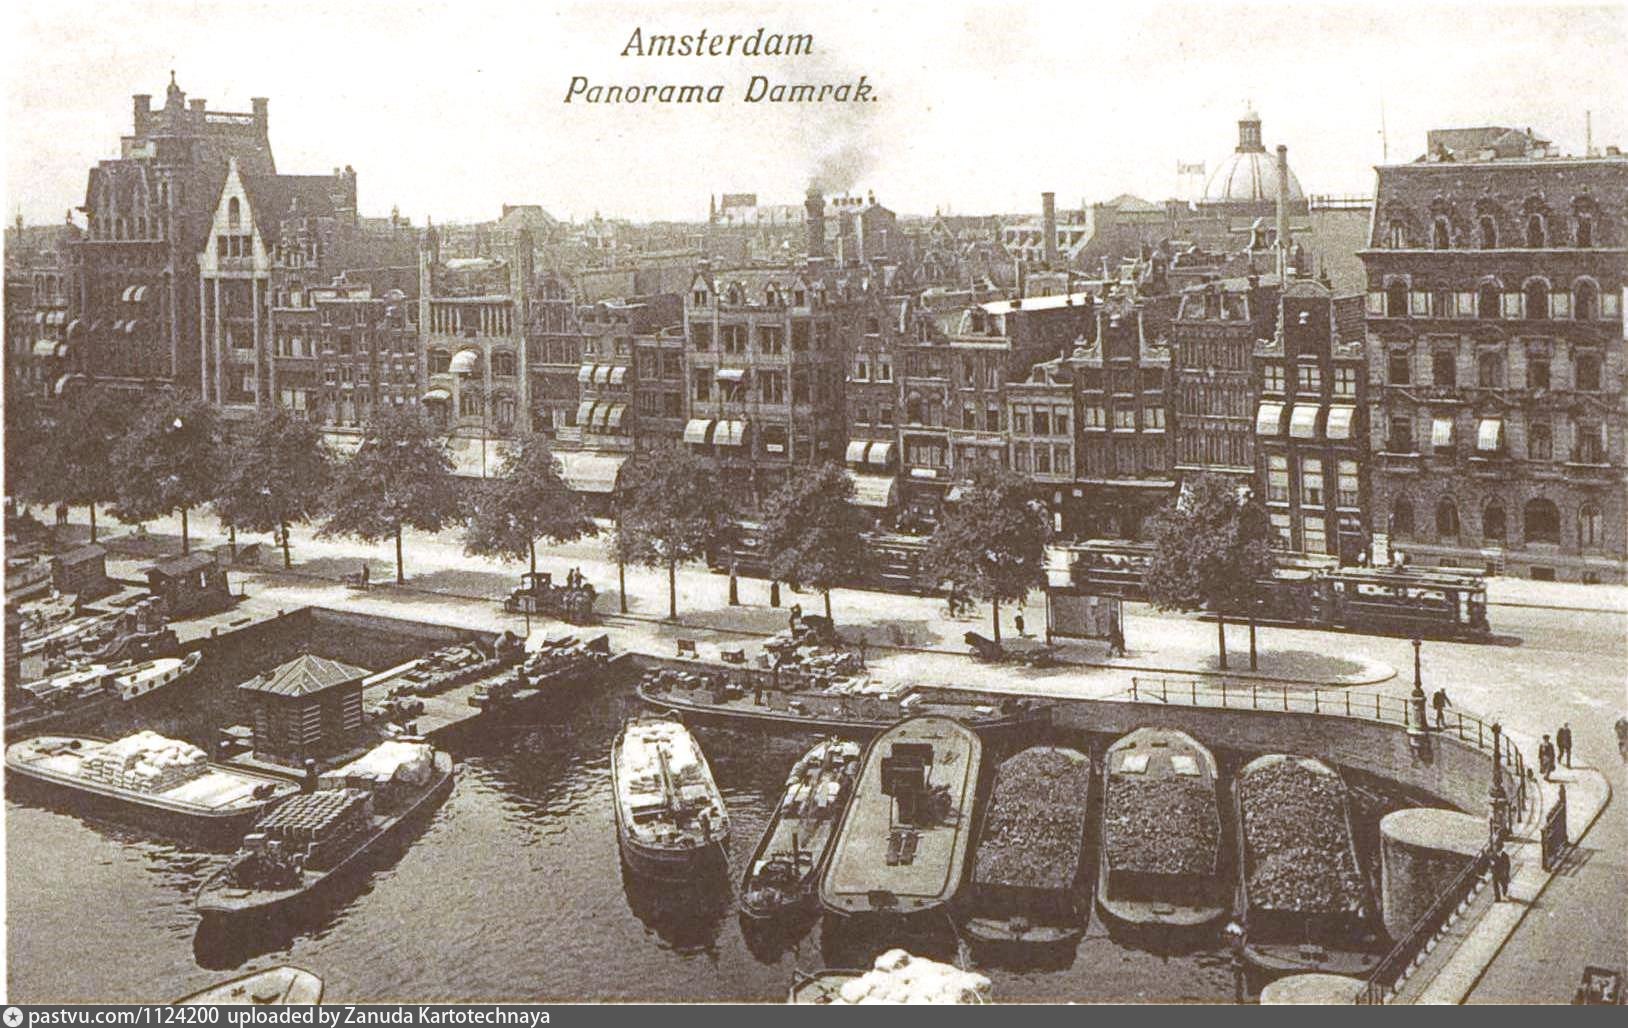Image resolution: width=1628 pixels, height=1028 pixels.
Task: Click the flag beside the dome
Action: click(x=1189, y=166)
